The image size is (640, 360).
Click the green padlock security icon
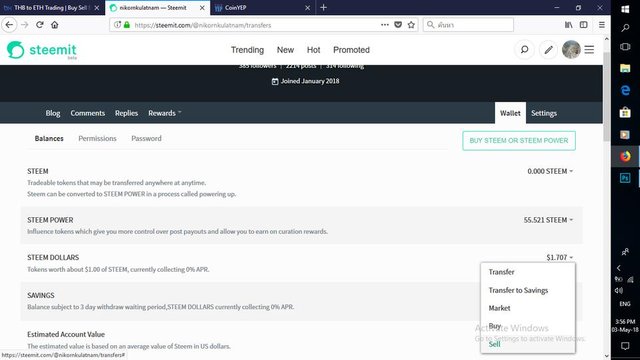coord(127,25)
